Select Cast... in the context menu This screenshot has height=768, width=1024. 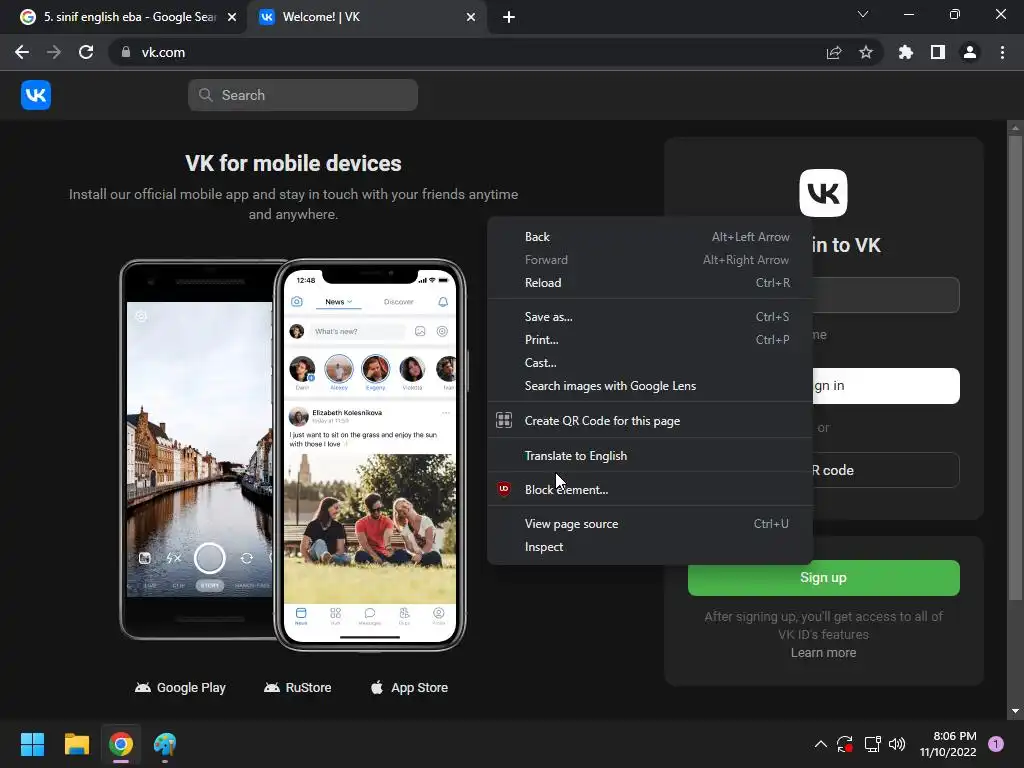tap(650, 362)
